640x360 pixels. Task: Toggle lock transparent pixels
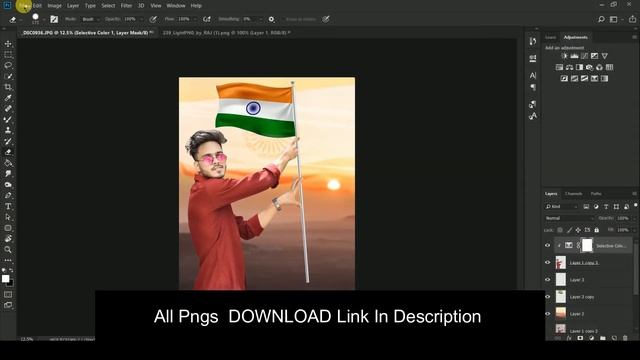click(560, 230)
